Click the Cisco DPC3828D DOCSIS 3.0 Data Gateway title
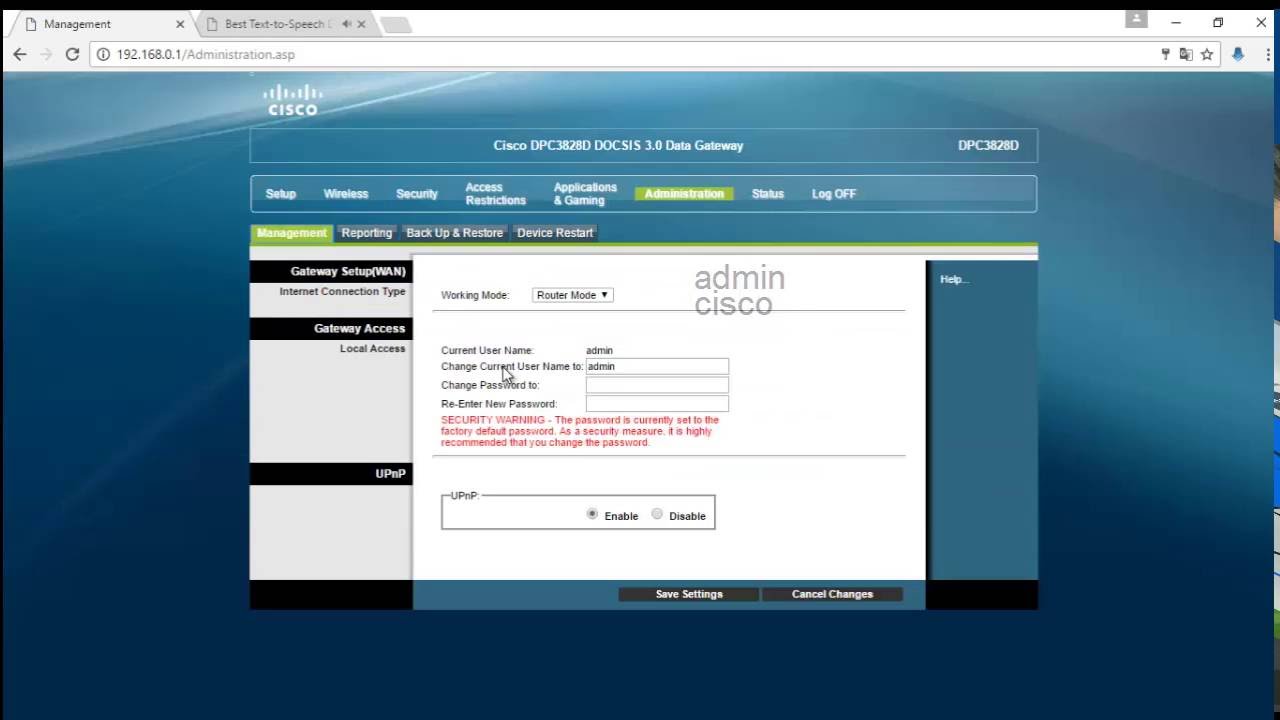The width and height of the screenshot is (1280, 720). point(618,145)
